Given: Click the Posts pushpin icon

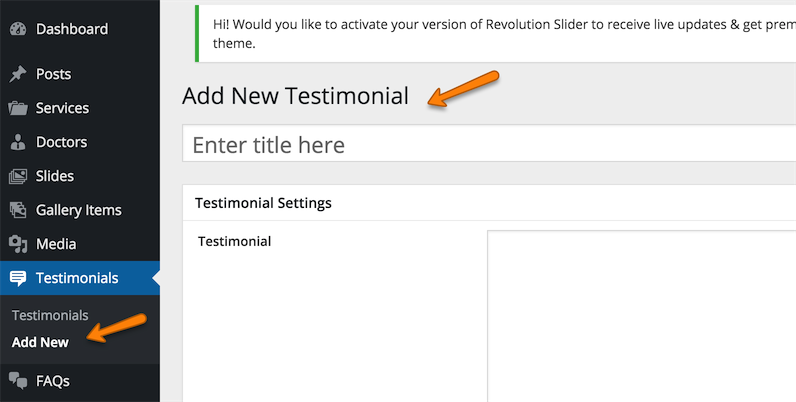Looking at the screenshot, I should [x=18, y=74].
